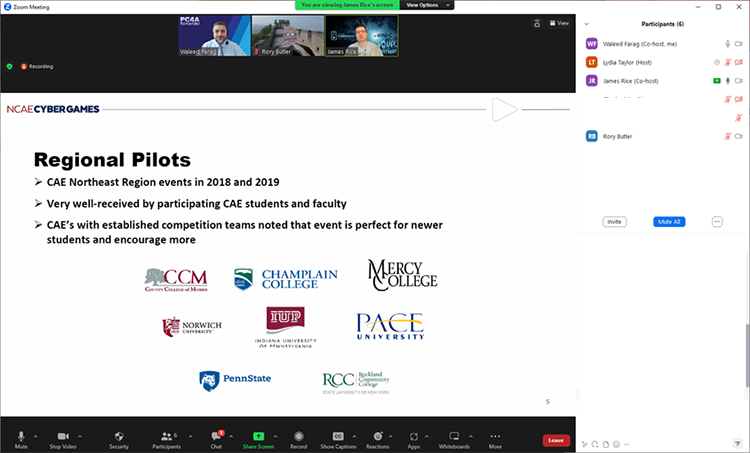Open the Participants panel button in toolbar
Viewport: 750px width, 453px height.
click(x=166, y=440)
